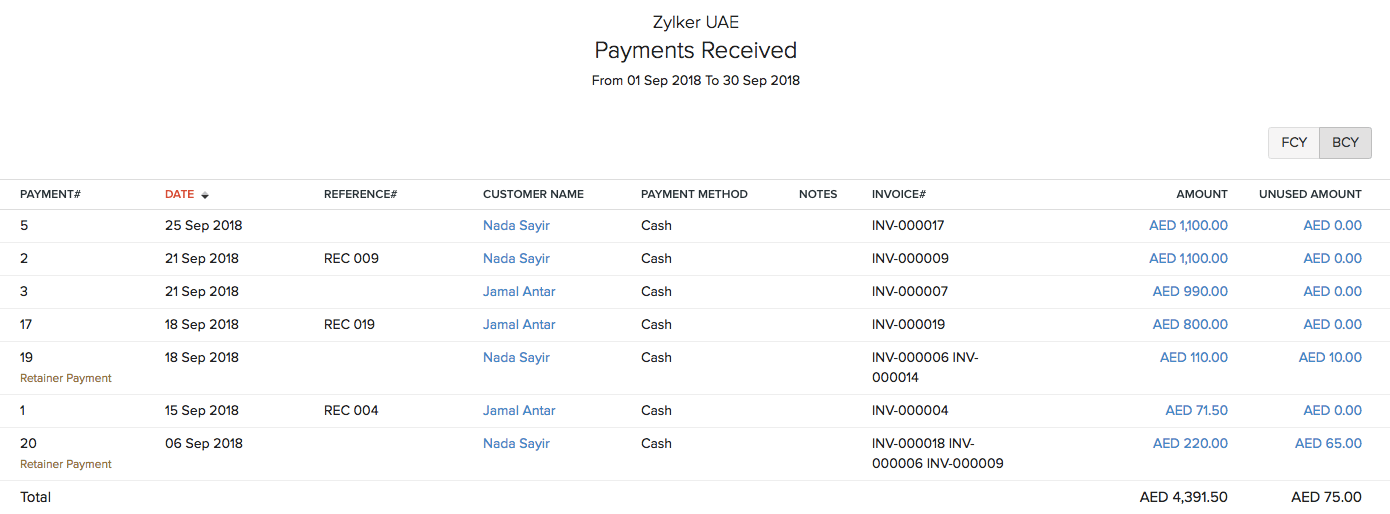The image size is (1390, 514).
Task: Switch currency view to BCY
Action: 1345,143
